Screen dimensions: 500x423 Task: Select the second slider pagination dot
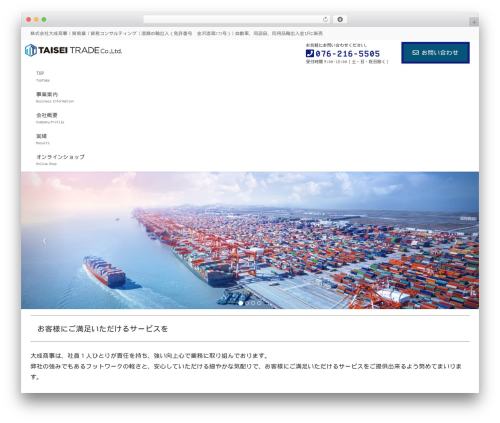247,303
